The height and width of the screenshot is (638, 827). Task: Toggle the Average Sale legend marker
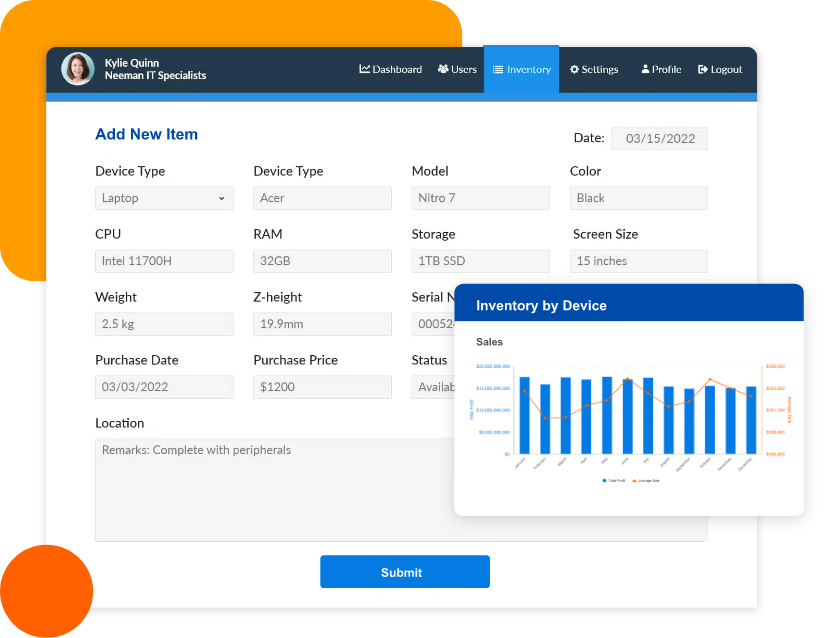tap(634, 481)
